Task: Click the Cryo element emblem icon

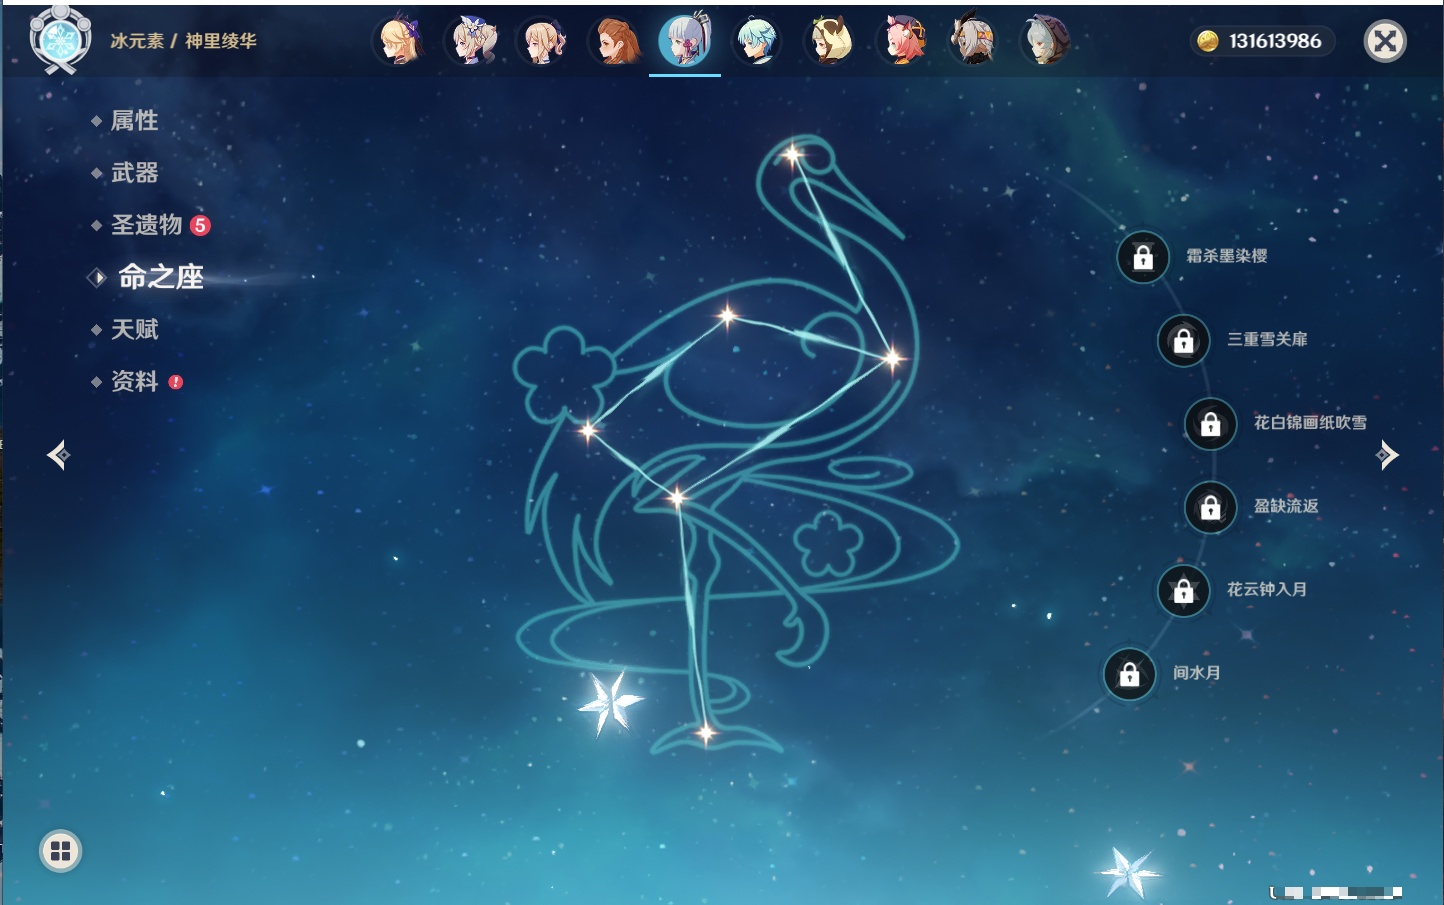Action: [x=60, y=40]
